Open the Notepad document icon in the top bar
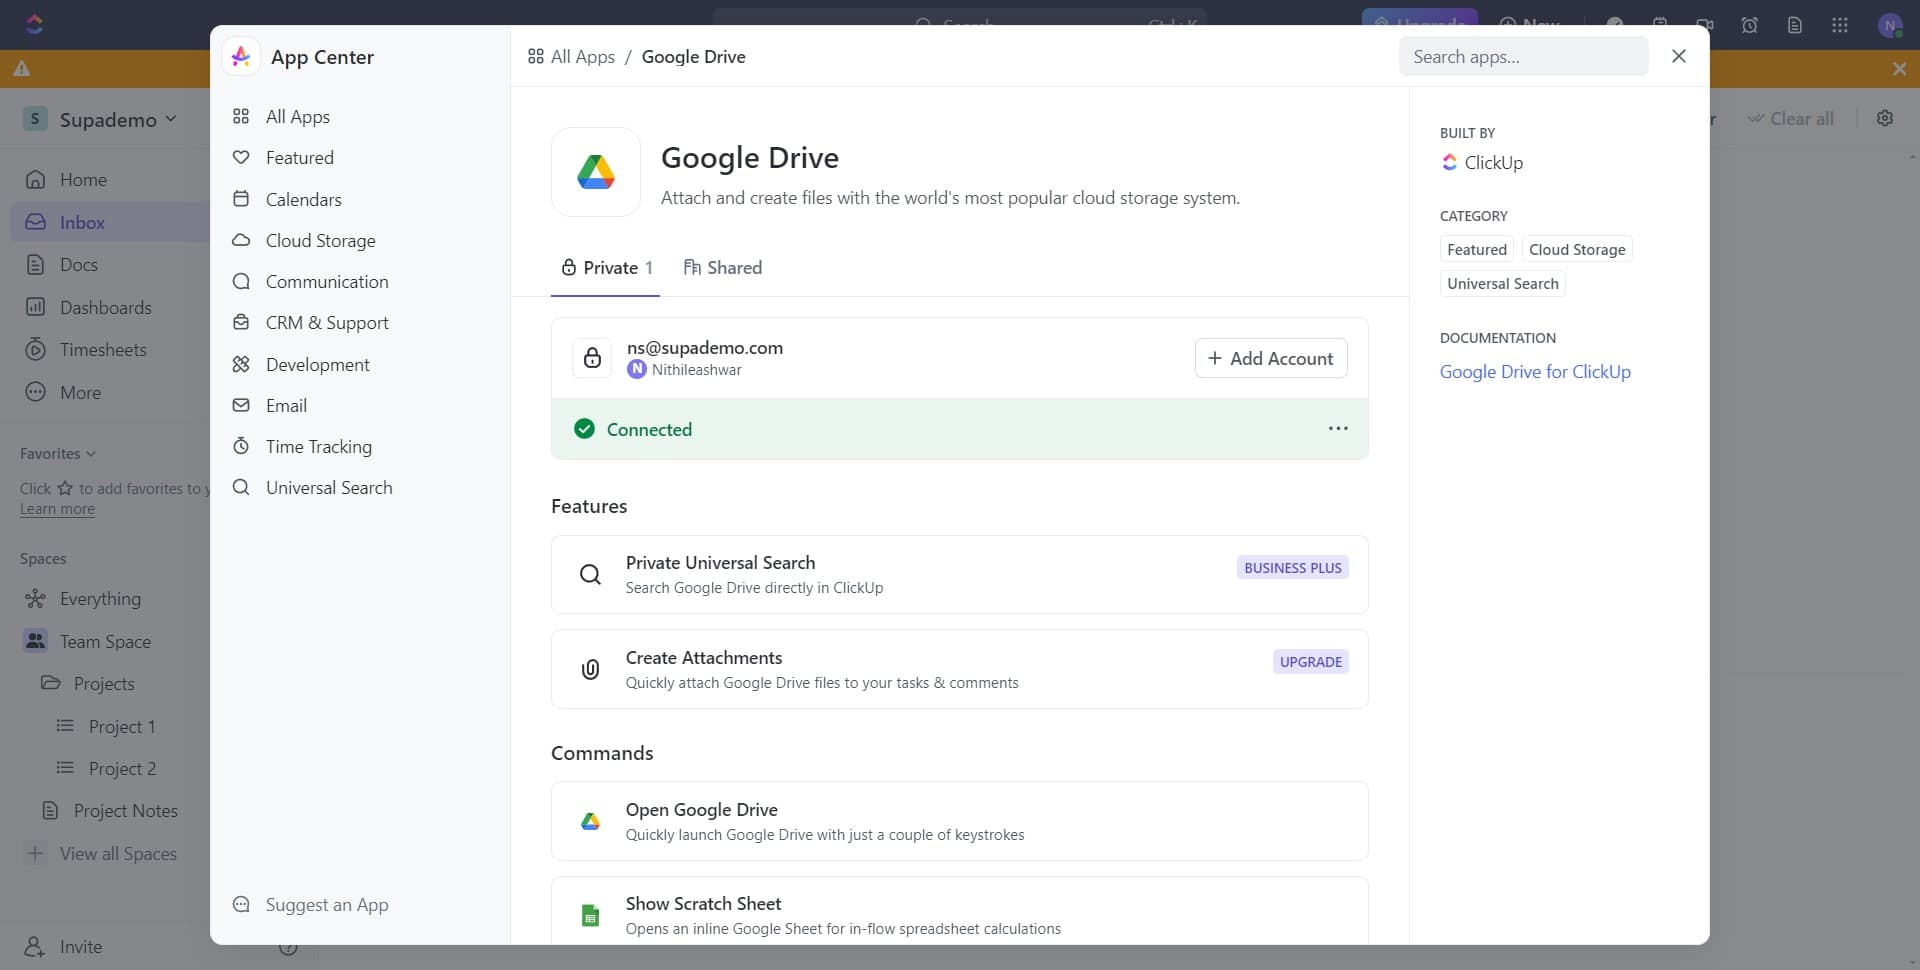 click(1795, 25)
